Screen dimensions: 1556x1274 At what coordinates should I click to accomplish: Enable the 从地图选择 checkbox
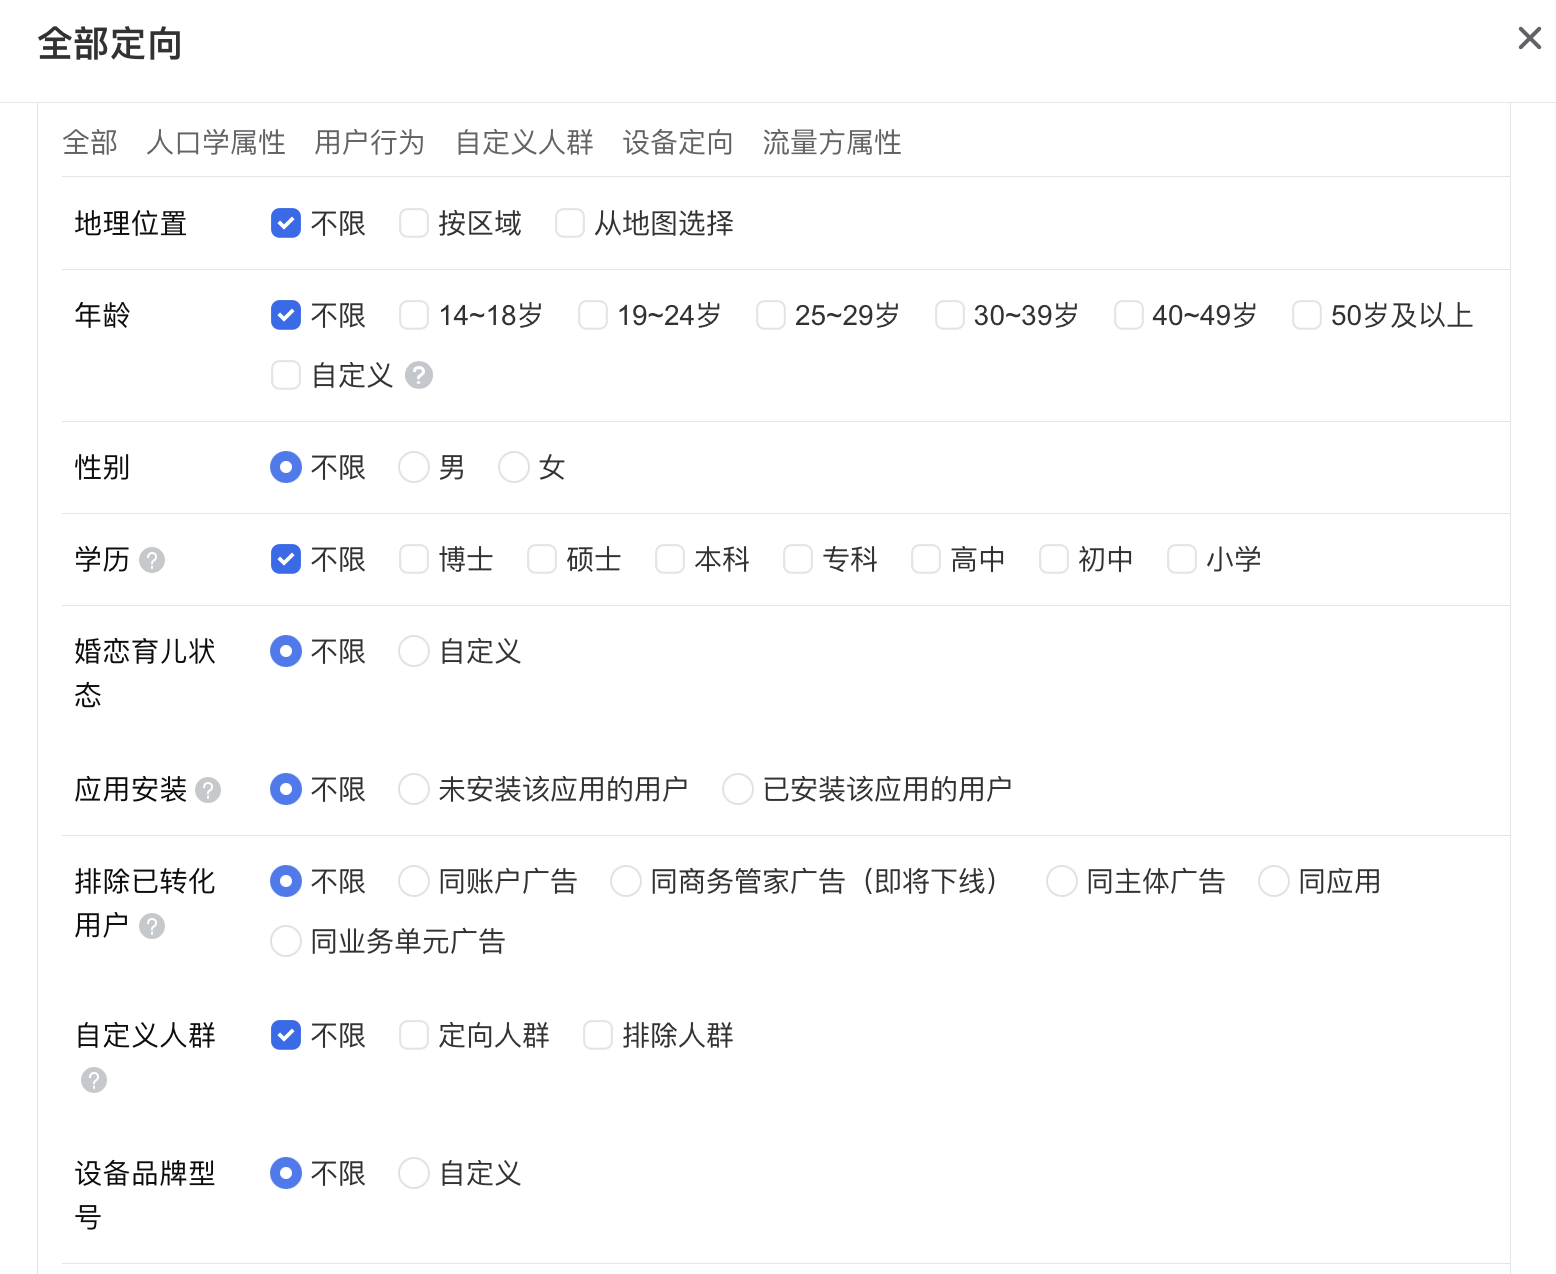570,223
